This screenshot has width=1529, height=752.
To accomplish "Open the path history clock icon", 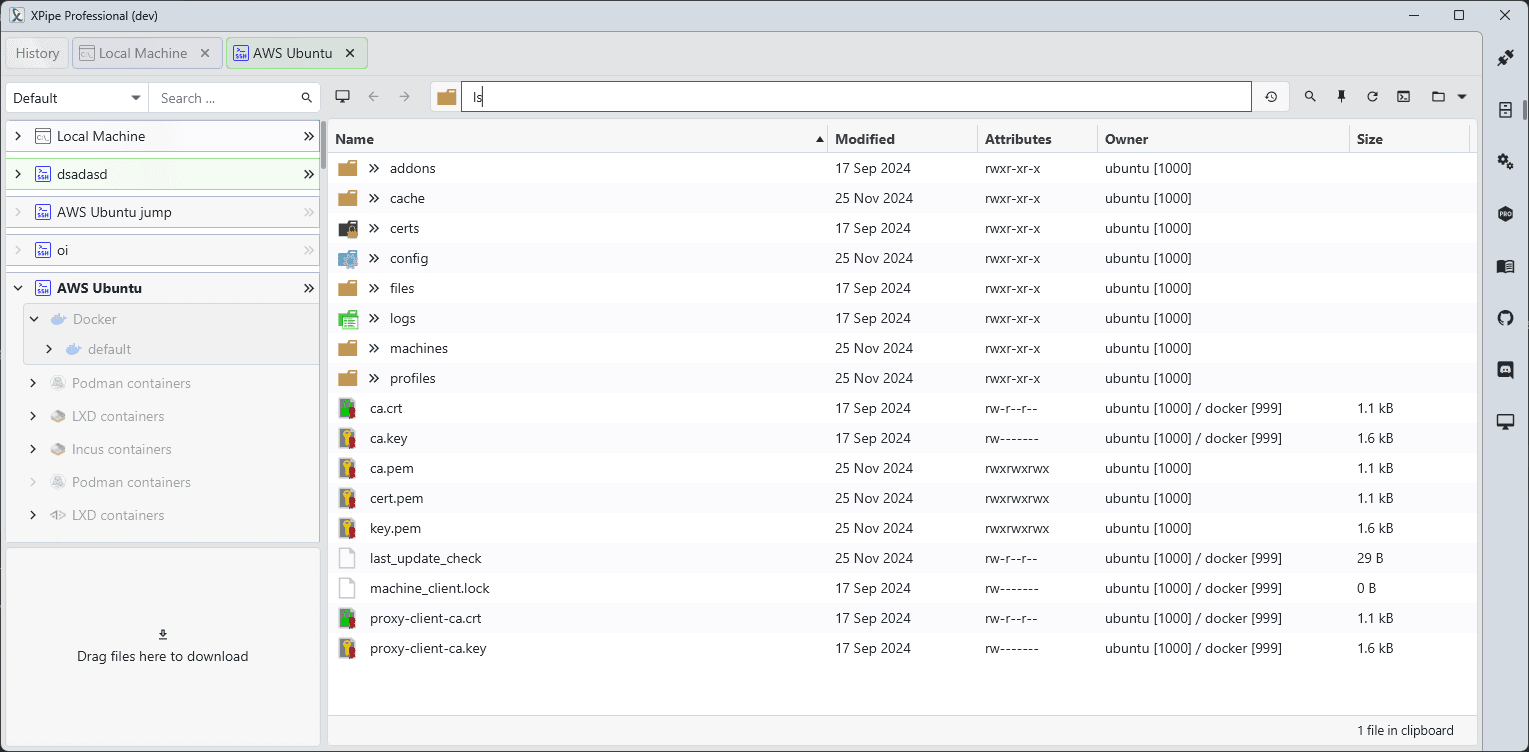I will 1271,97.
